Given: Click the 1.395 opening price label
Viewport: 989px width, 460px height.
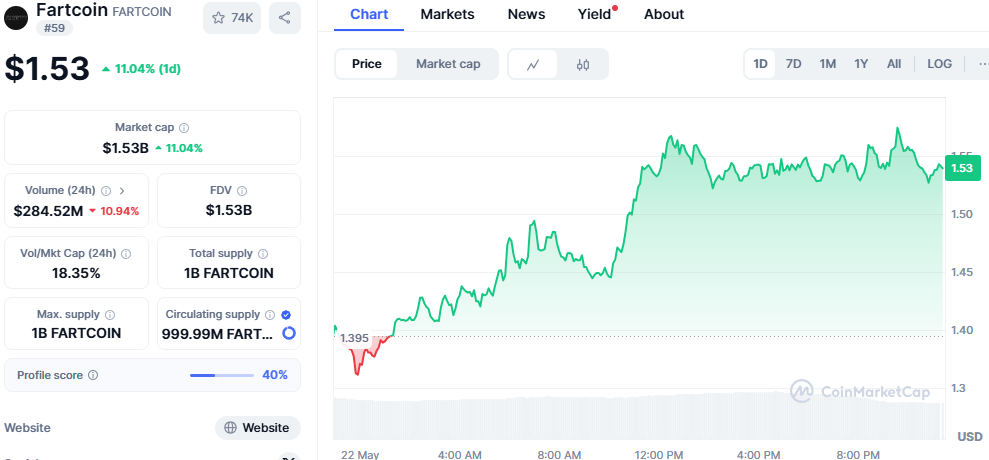Looking at the screenshot, I should 354,338.
